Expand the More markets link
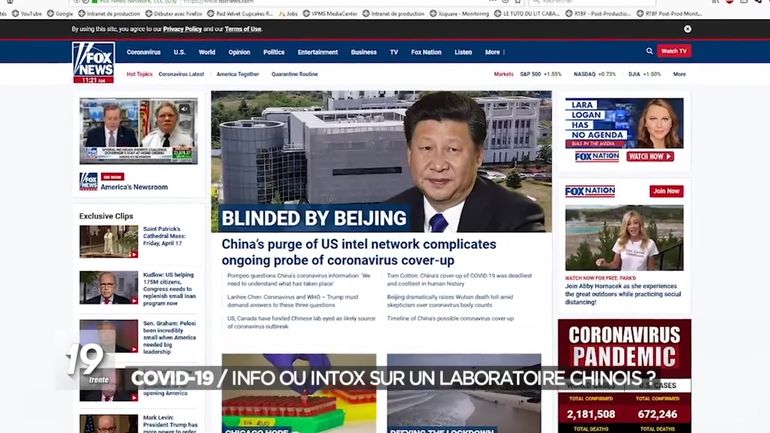770x433 pixels. pyautogui.click(x=679, y=74)
